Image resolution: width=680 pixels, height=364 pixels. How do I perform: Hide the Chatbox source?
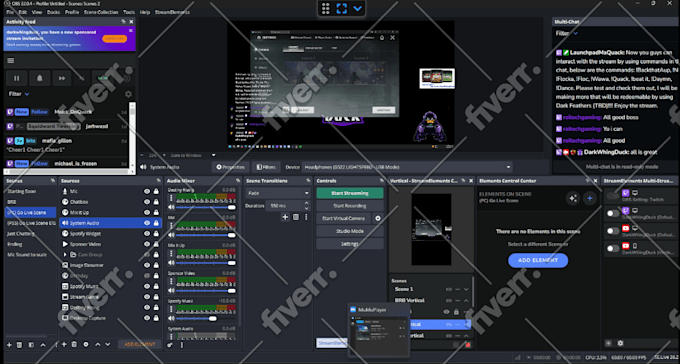pyautogui.click(x=147, y=202)
